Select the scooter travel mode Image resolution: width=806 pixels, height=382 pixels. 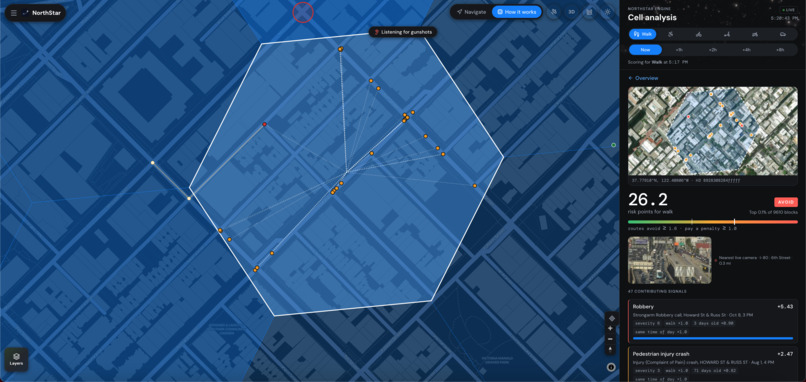tap(727, 34)
